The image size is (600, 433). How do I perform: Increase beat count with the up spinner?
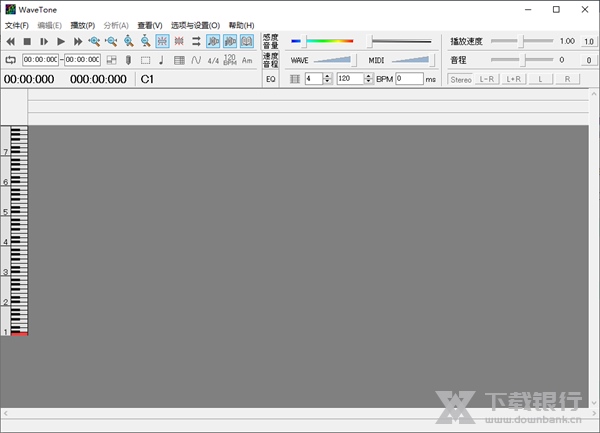click(327, 76)
